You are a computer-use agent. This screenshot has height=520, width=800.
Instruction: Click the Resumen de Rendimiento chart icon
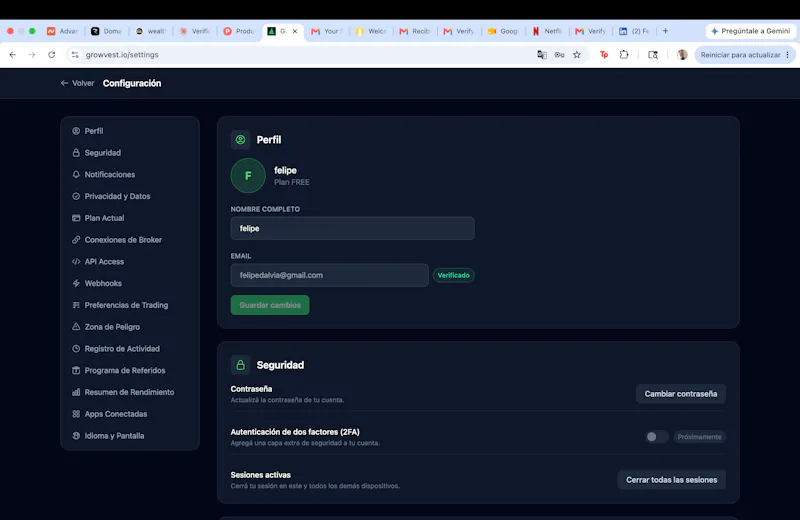tap(76, 392)
